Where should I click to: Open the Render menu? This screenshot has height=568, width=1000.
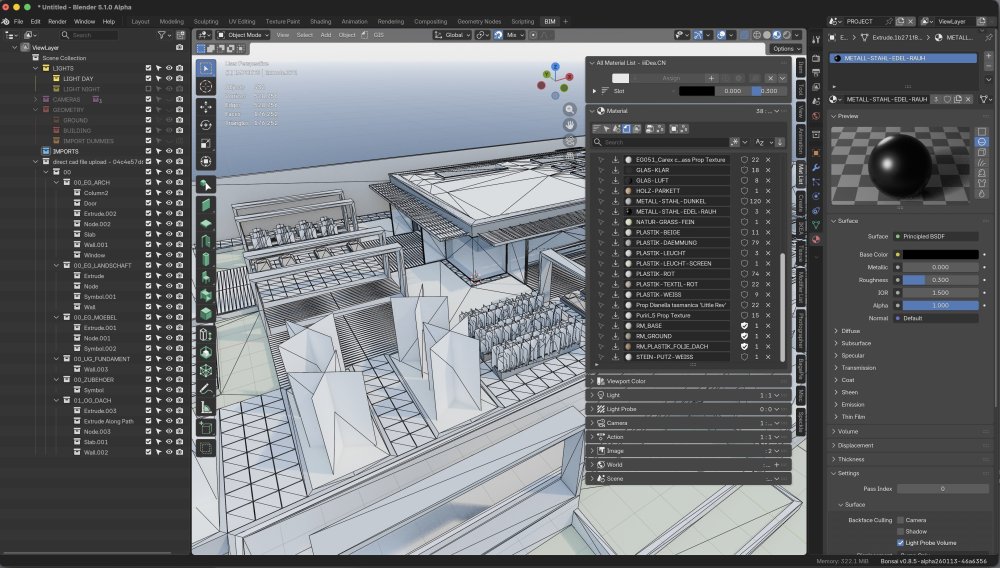[58, 21]
